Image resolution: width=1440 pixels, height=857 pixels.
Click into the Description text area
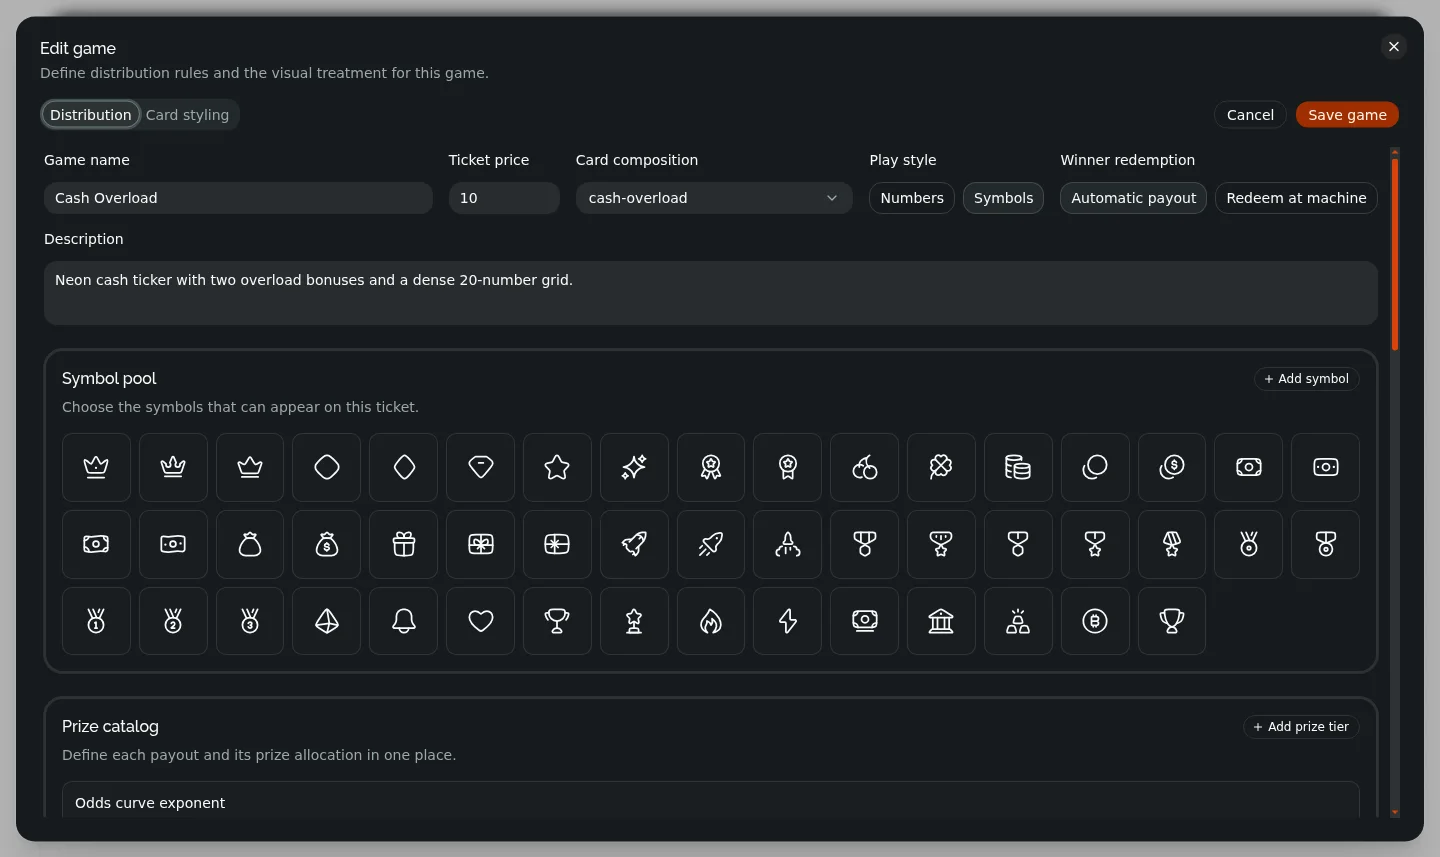coord(711,293)
